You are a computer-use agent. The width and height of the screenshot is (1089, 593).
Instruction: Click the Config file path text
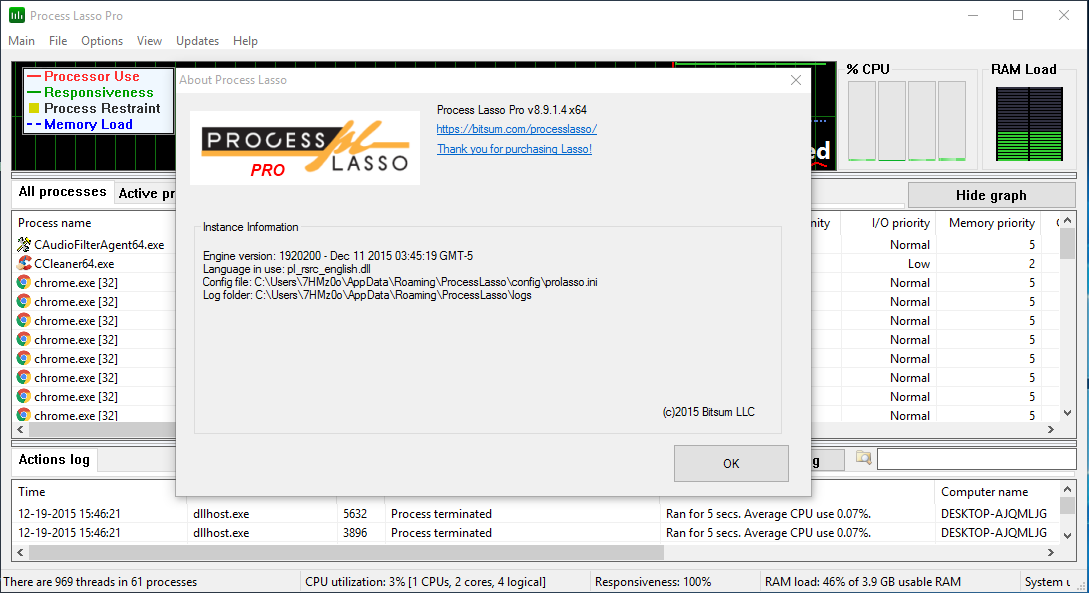(400, 282)
